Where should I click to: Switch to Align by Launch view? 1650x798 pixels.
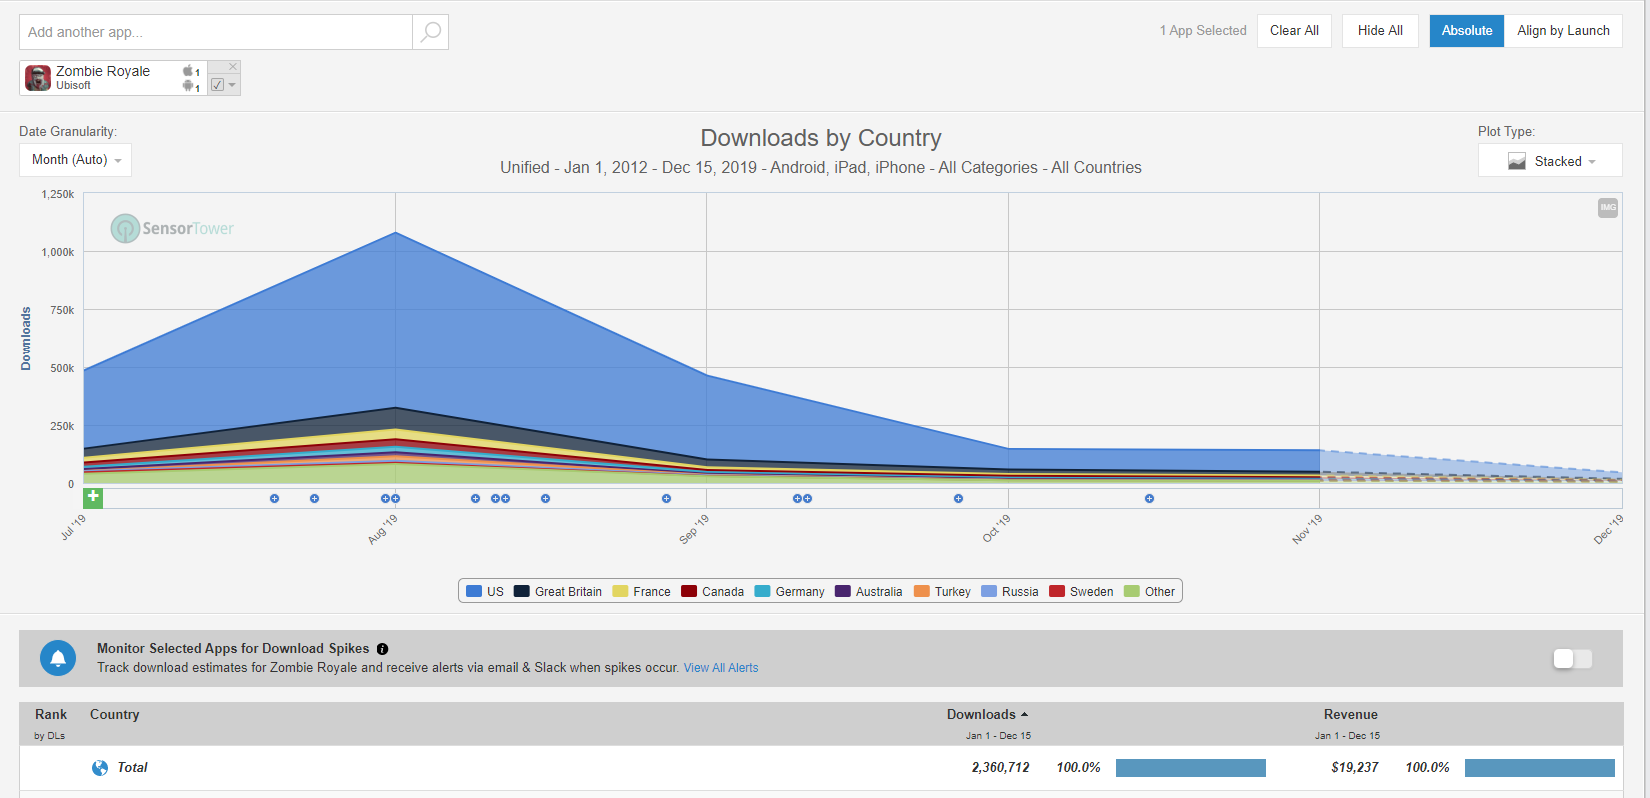pyautogui.click(x=1563, y=31)
